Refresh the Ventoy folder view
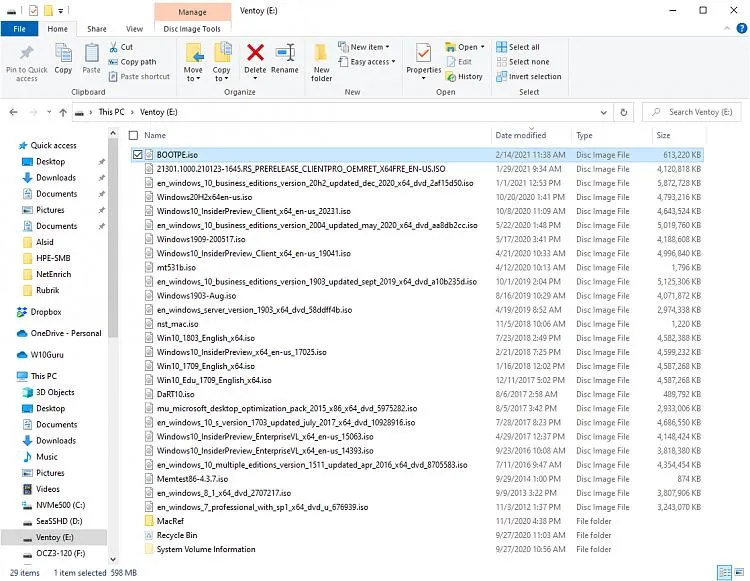The height and width of the screenshot is (581, 750). 624,112
